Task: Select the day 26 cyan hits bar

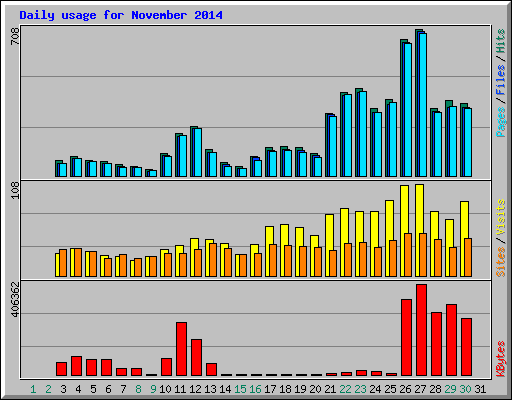Action: [x=408, y=110]
